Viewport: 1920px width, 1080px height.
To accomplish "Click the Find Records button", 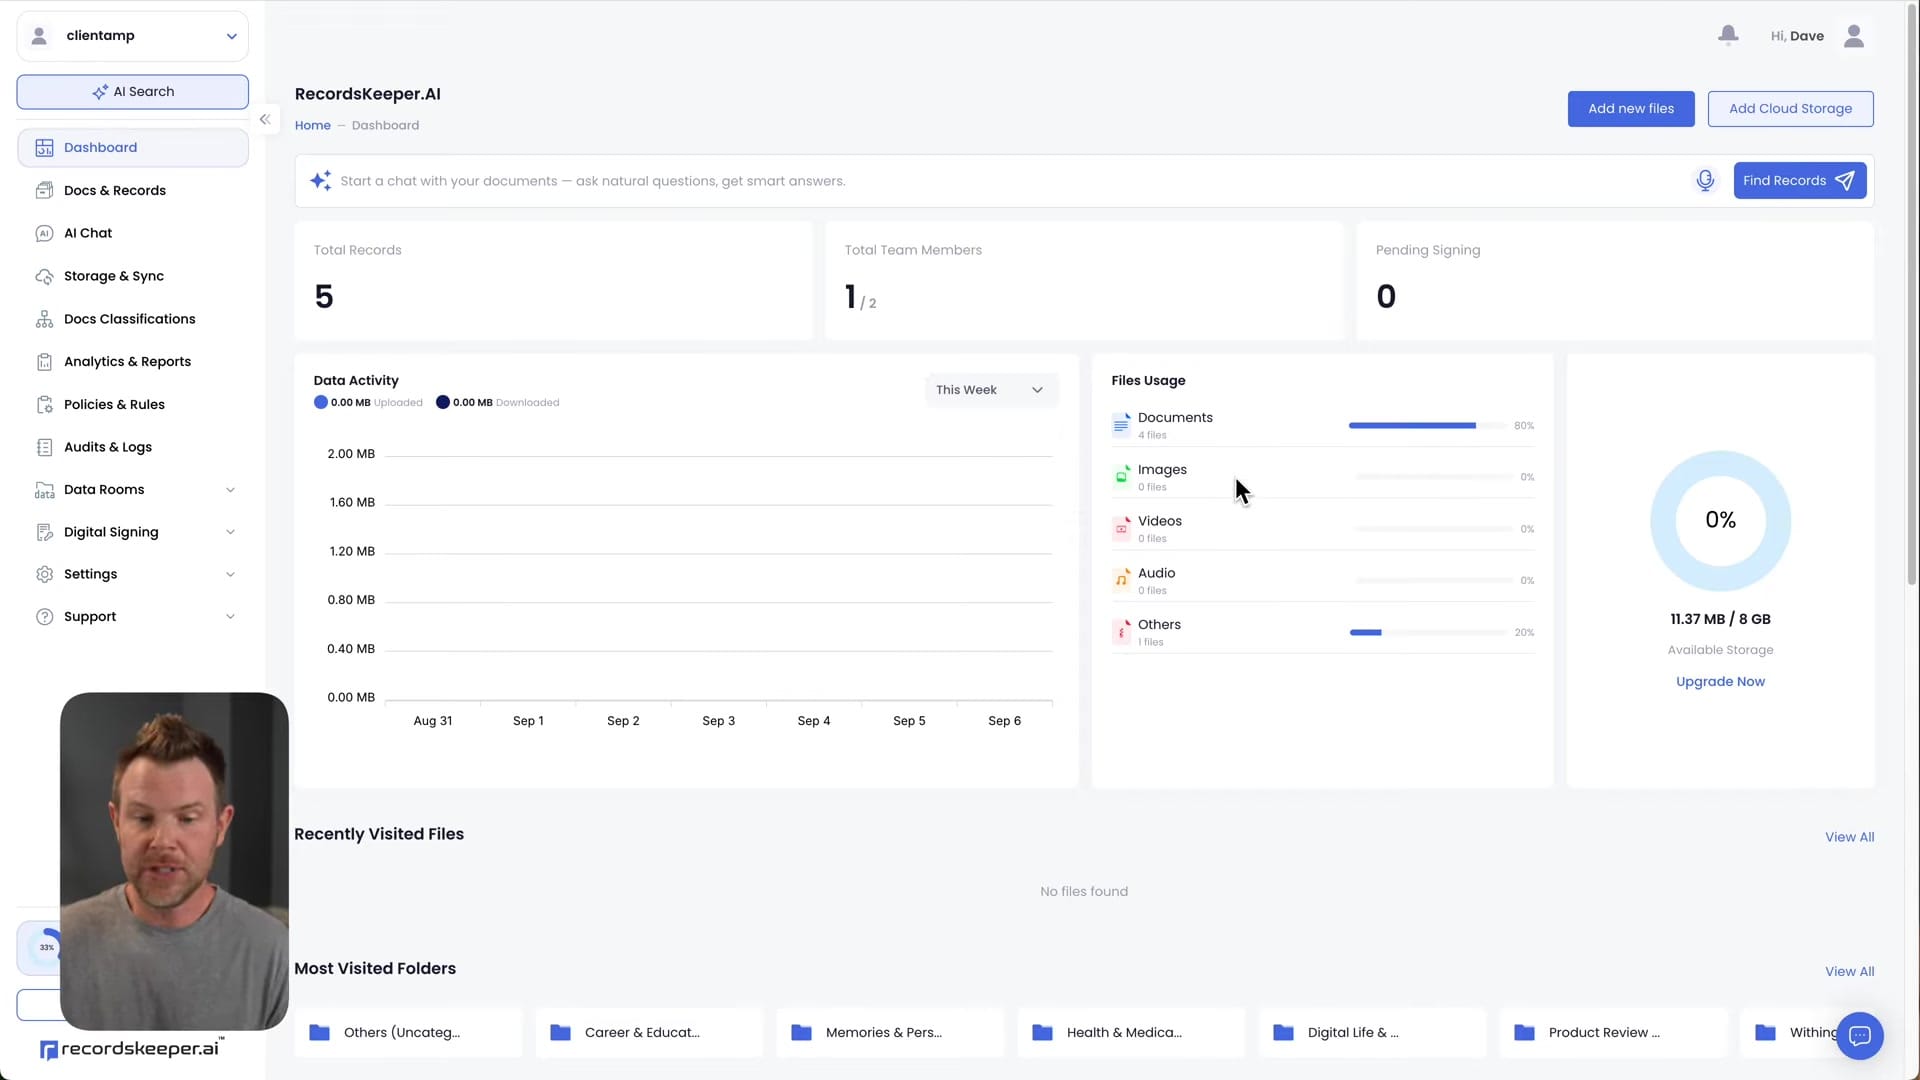I will point(1799,180).
